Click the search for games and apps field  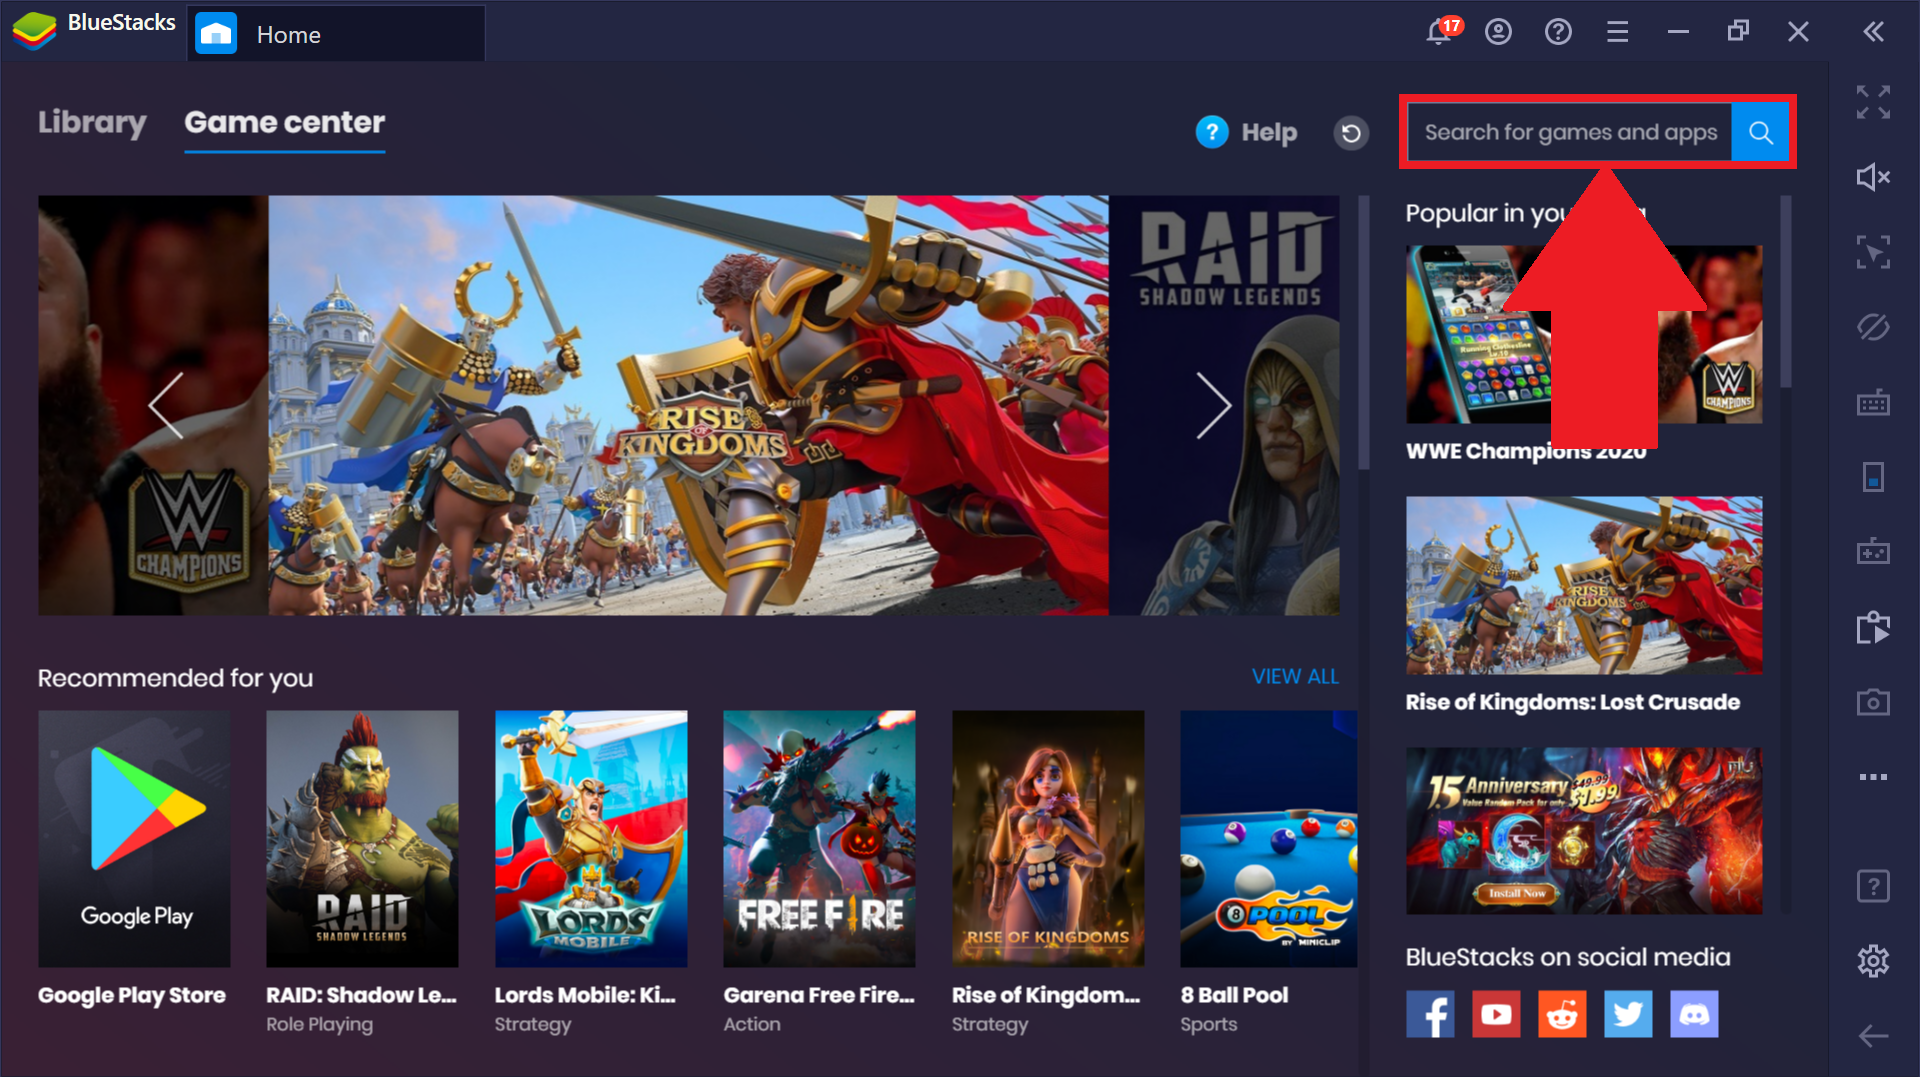pos(1570,132)
